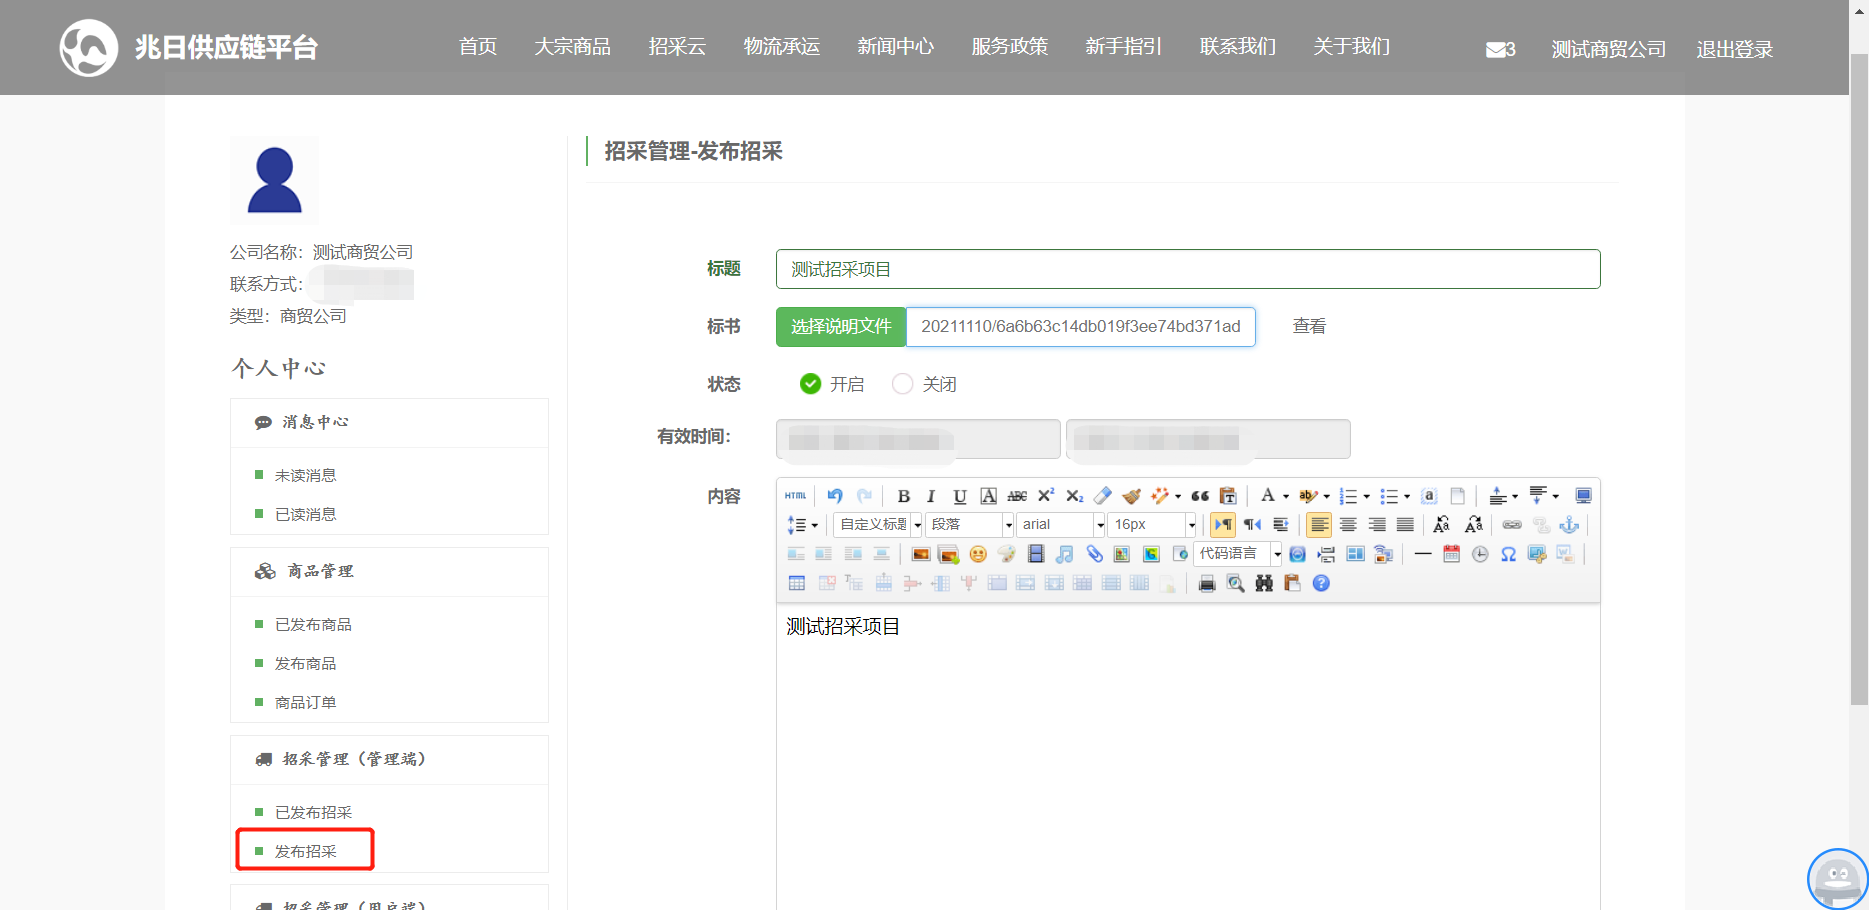Go to 新闻中心 navigation item
Image resolution: width=1869 pixels, height=910 pixels.
(x=895, y=47)
